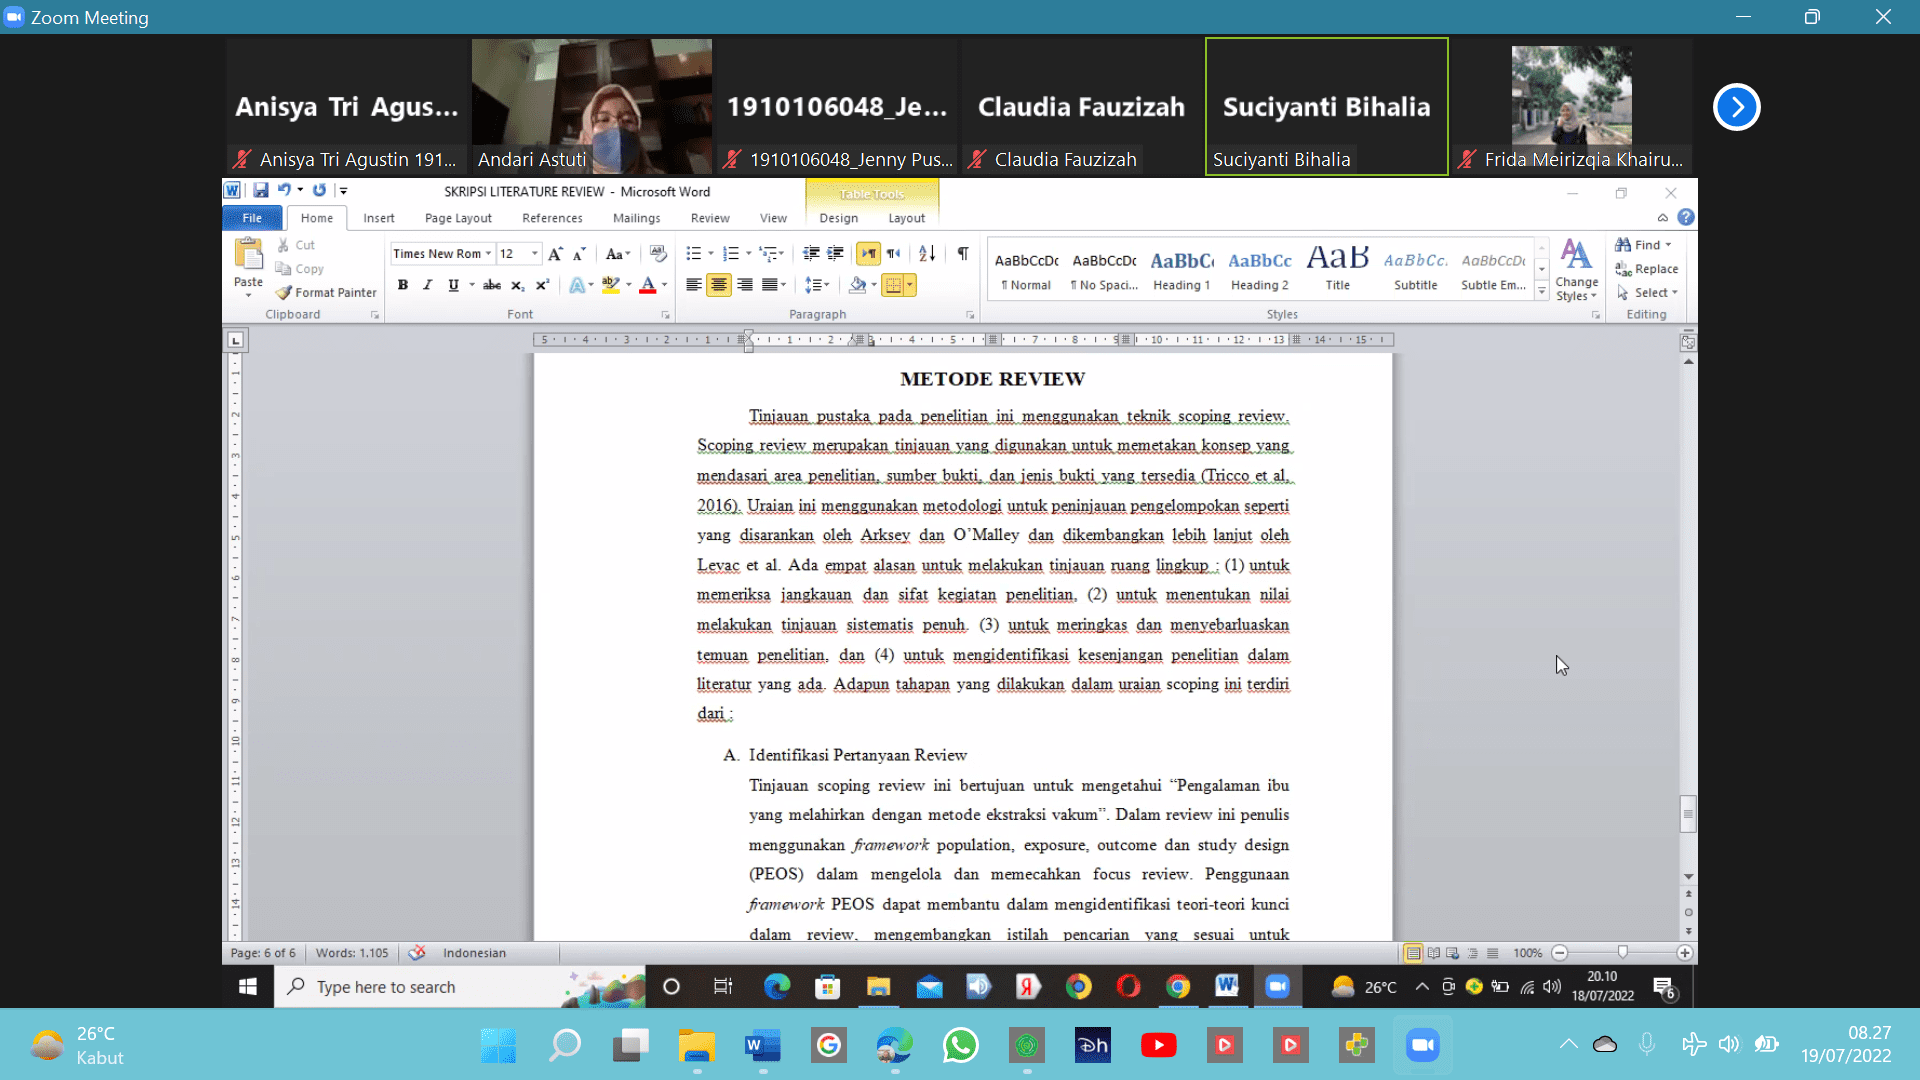Click the Sort icon in Paragraph group
This screenshot has height=1080, width=1920.
927,254
